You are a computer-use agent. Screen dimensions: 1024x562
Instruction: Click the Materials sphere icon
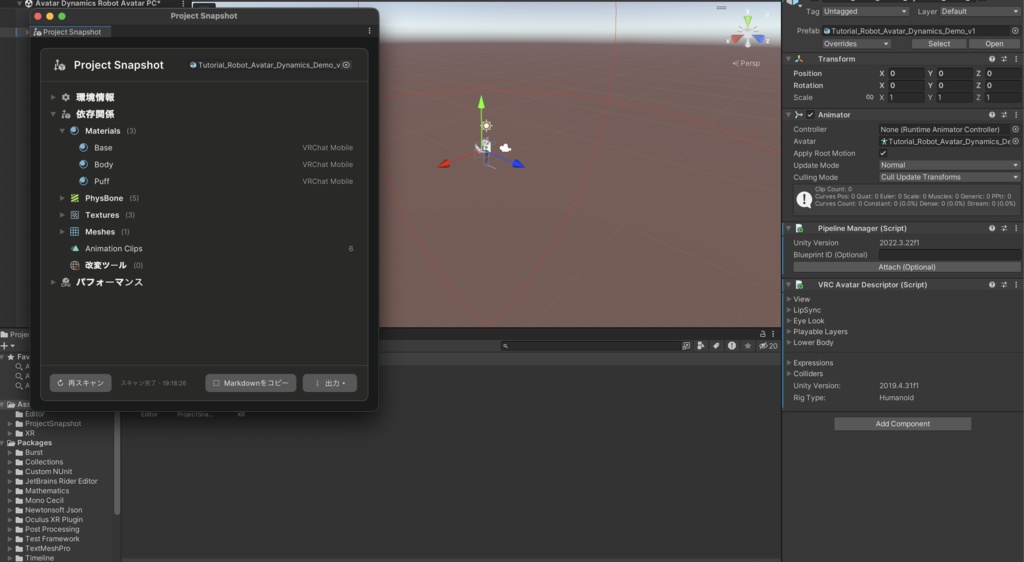pyautogui.click(x=74, y=131)
